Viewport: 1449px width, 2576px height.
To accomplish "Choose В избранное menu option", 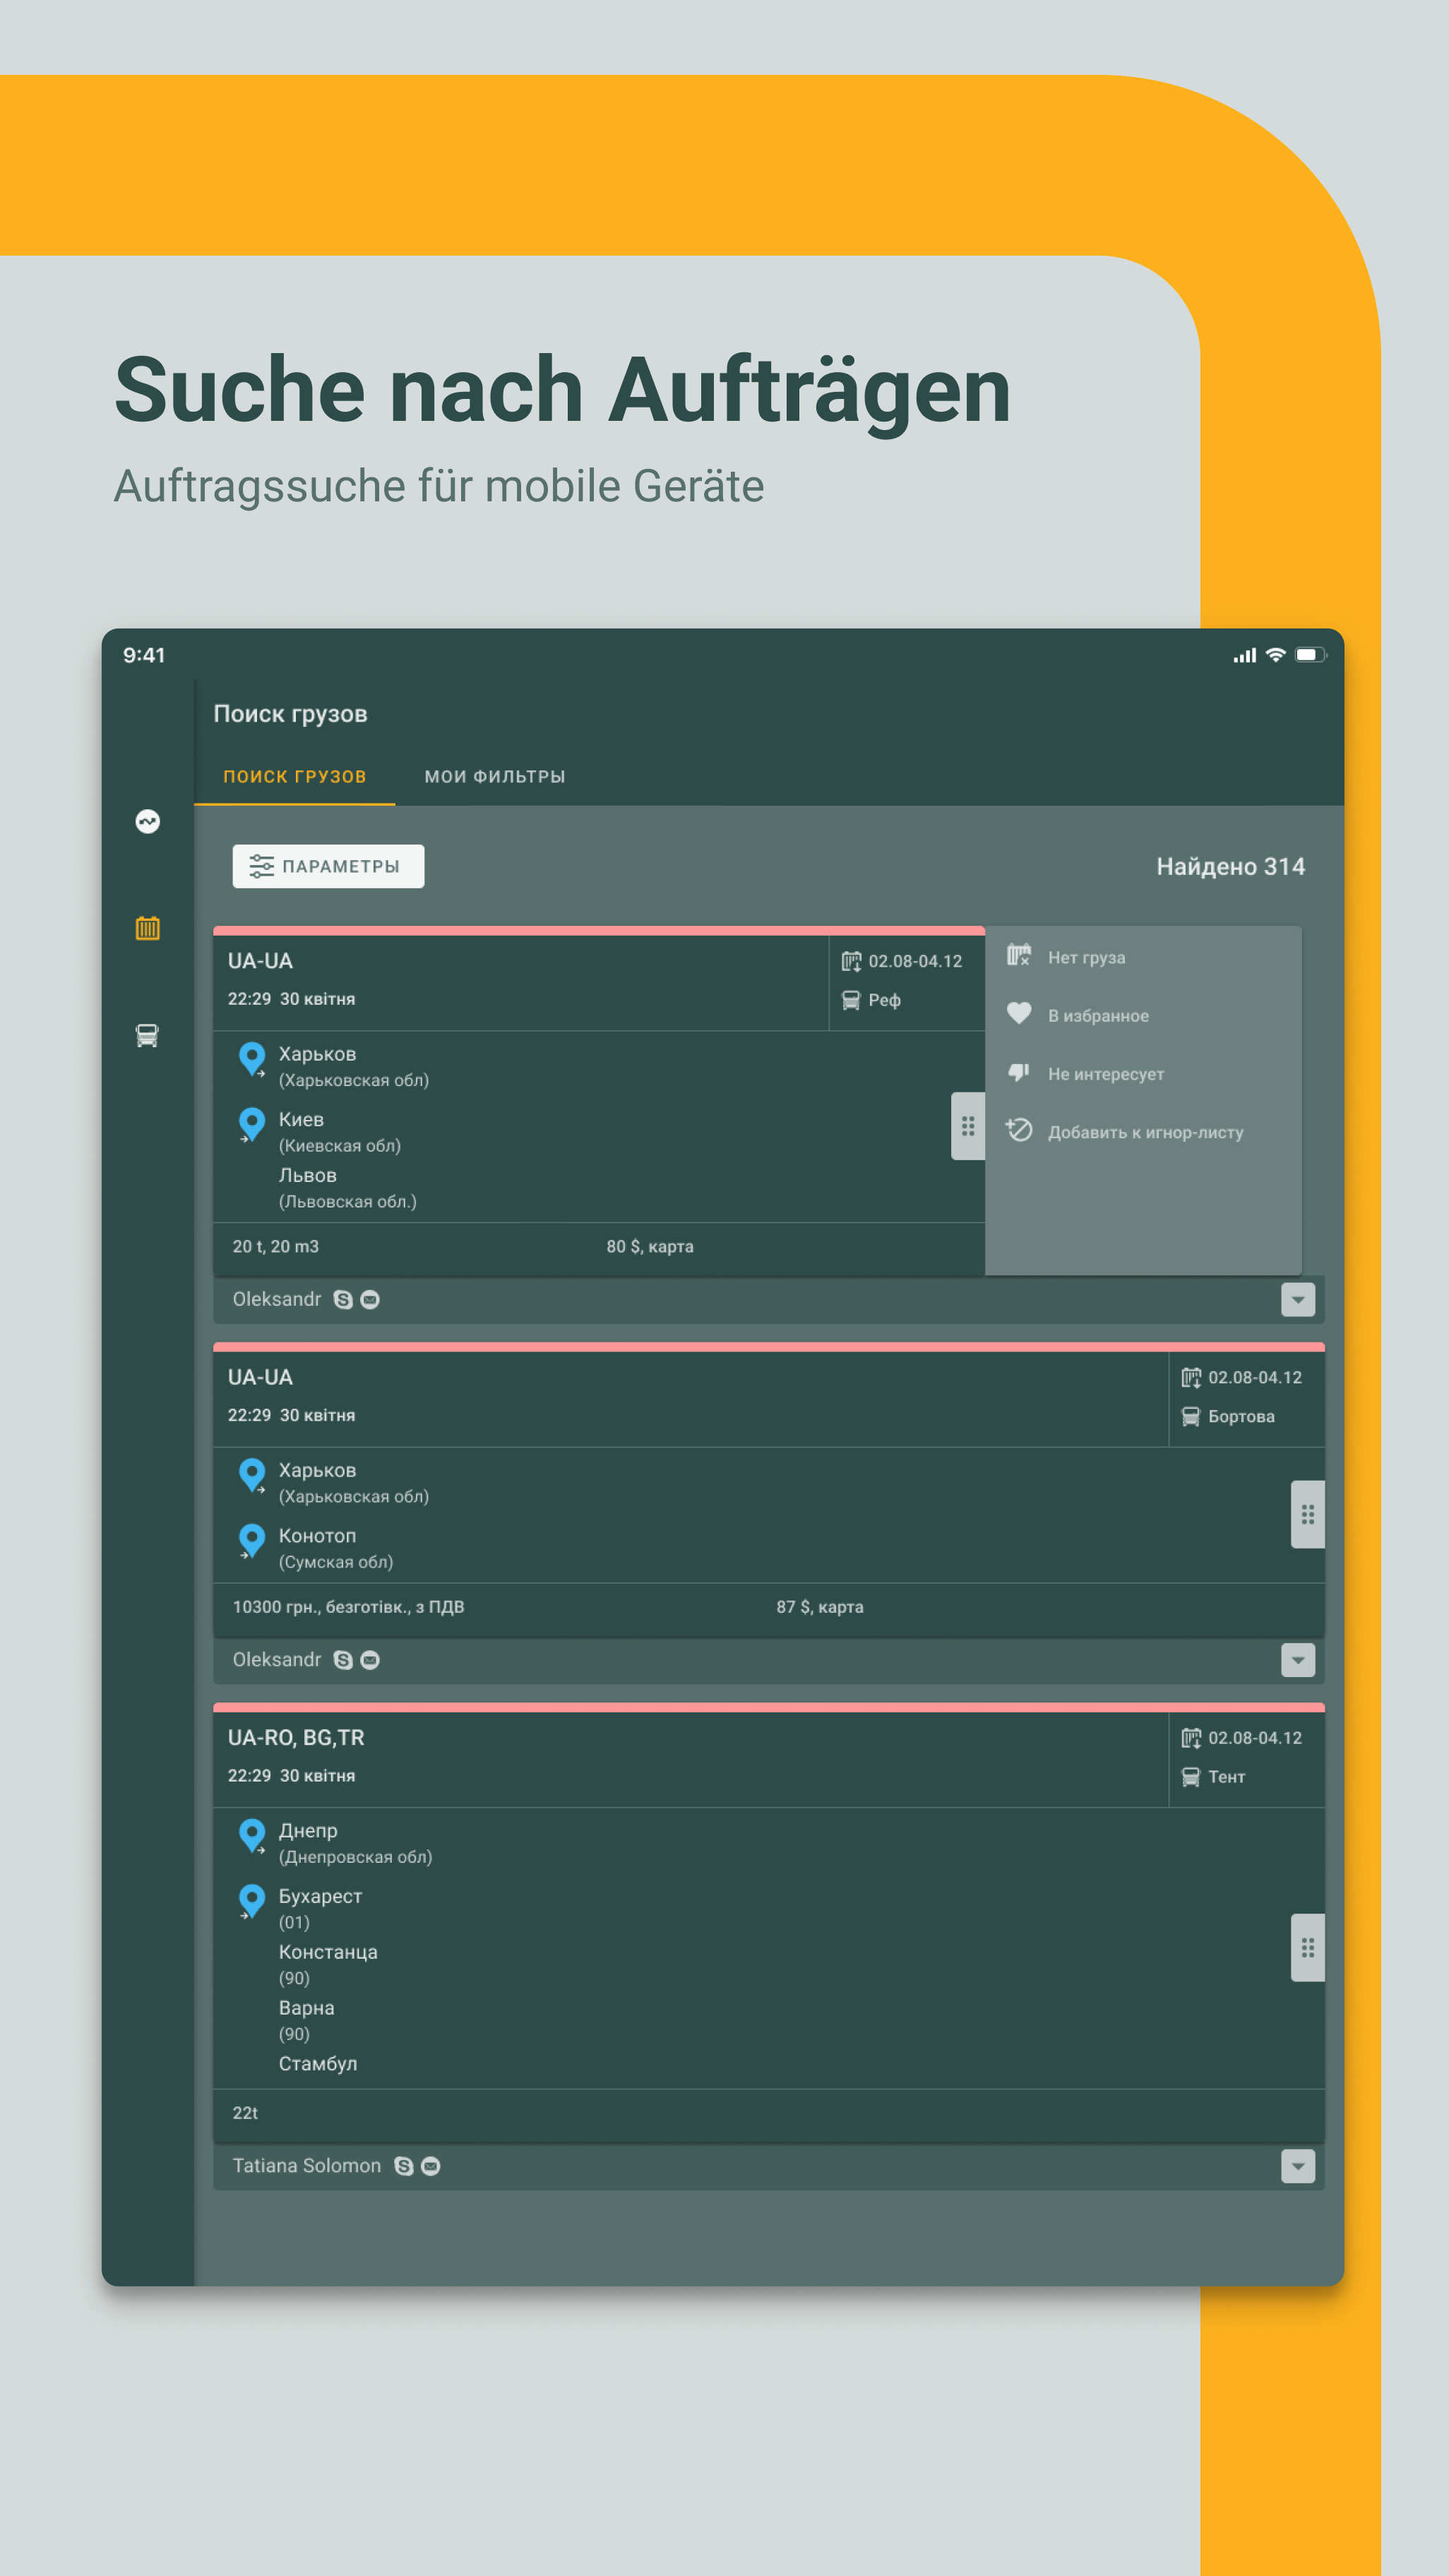I will [1098, 1016].
